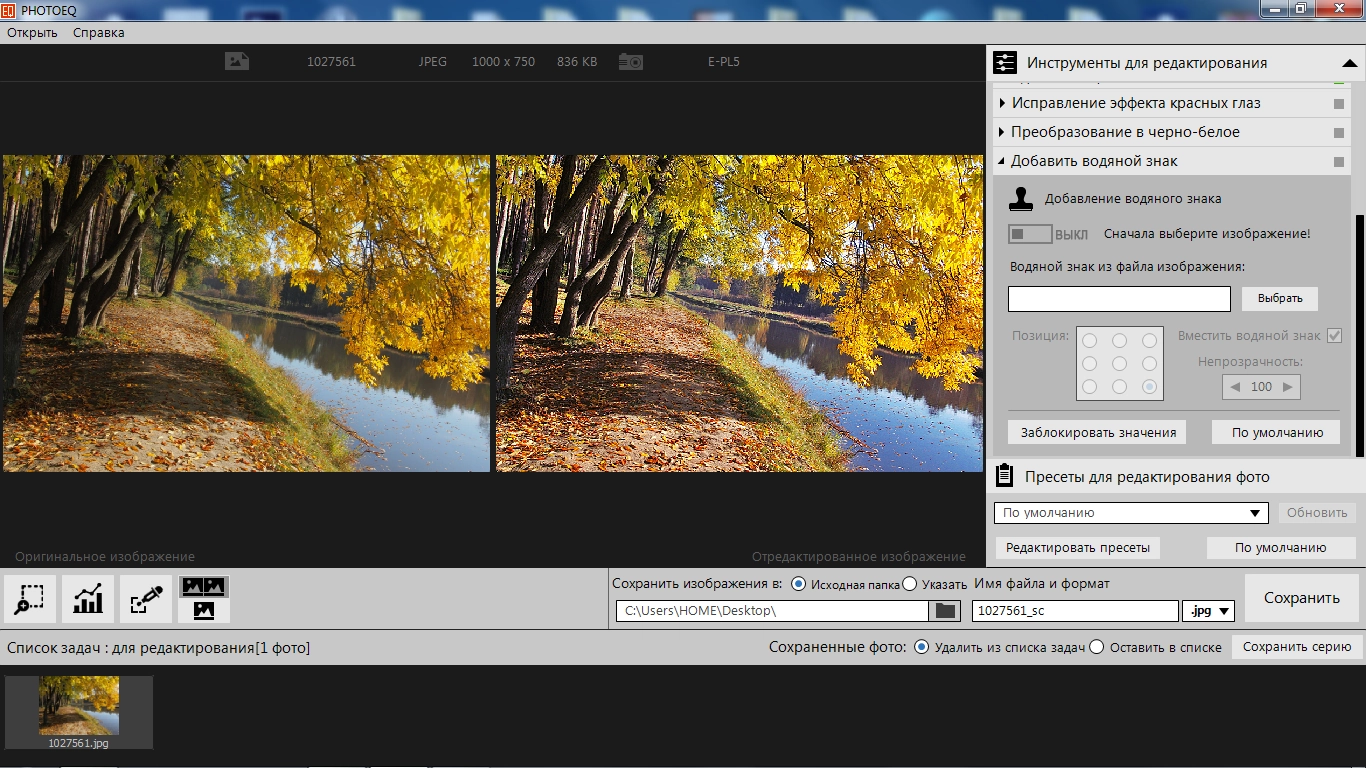The width and height of the screenshot is (1366, 768).
Task: Click the gray status square for add watermark
Action: (x=1339, y=162)
